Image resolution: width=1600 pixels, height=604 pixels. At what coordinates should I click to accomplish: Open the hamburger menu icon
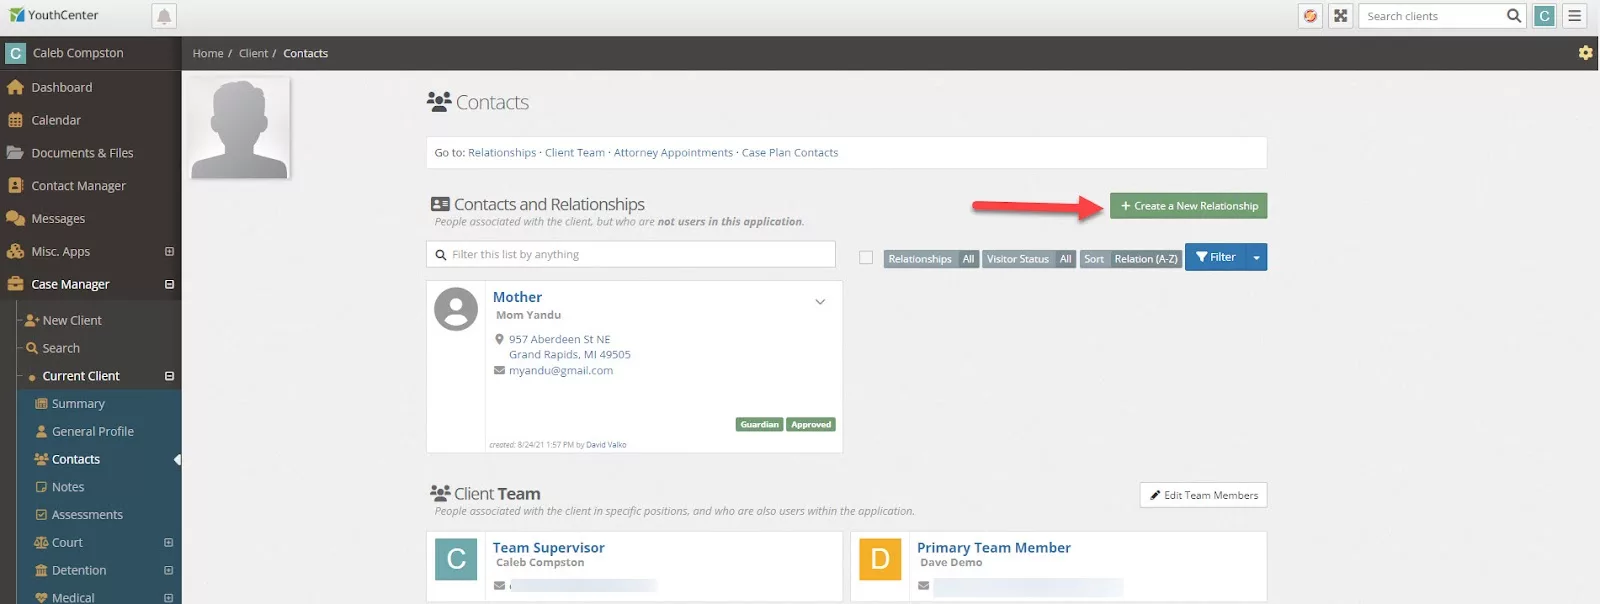click(1575, 16)
